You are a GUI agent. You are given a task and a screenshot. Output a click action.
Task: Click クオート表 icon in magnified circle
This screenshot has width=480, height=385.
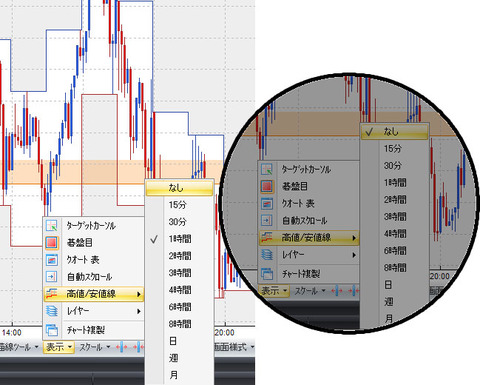(267, 203)
